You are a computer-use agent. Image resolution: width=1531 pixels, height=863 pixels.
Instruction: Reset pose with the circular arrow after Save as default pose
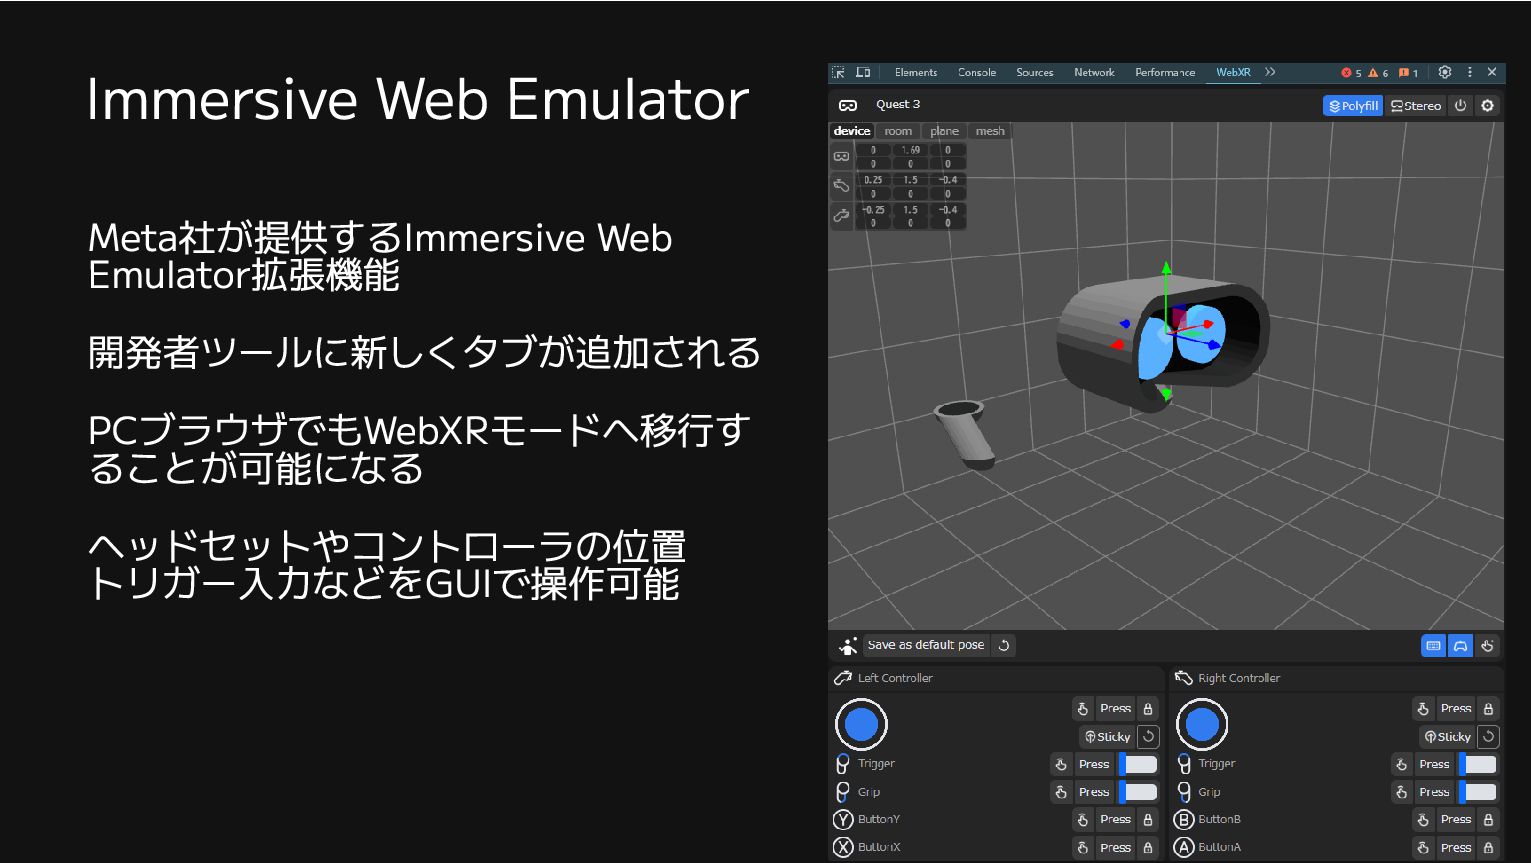pyautogui.click(x=1004, y=645)
